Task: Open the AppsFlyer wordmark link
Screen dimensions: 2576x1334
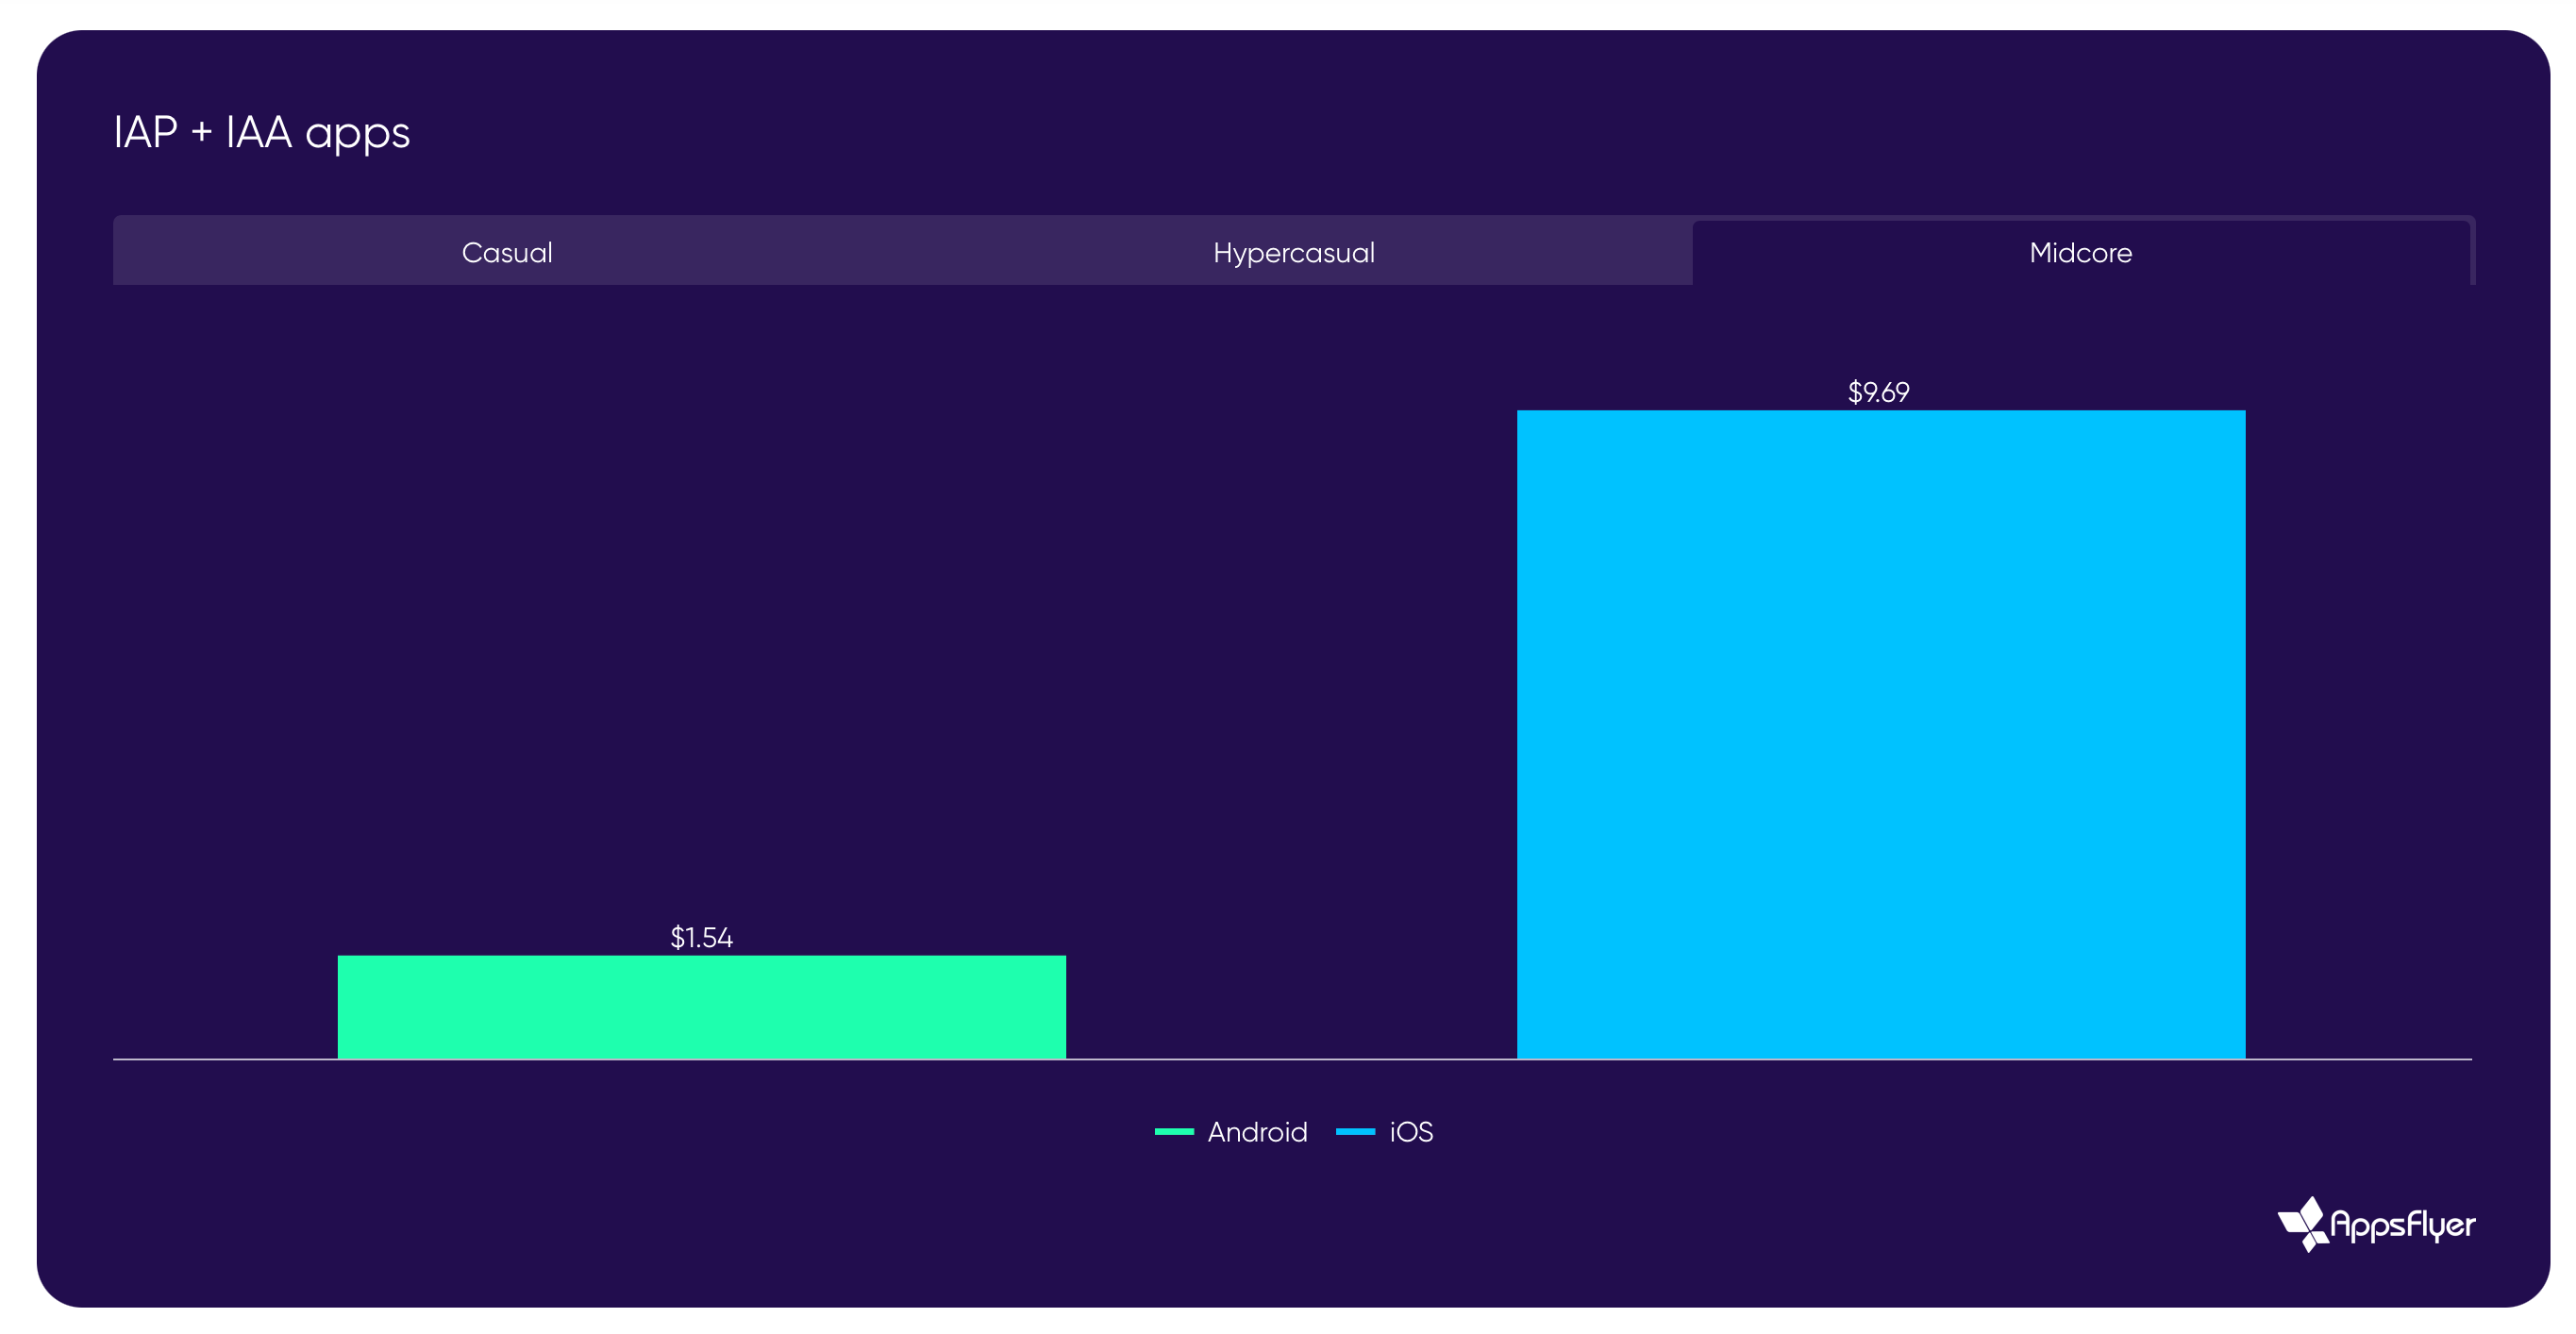Action: 2402,1225
